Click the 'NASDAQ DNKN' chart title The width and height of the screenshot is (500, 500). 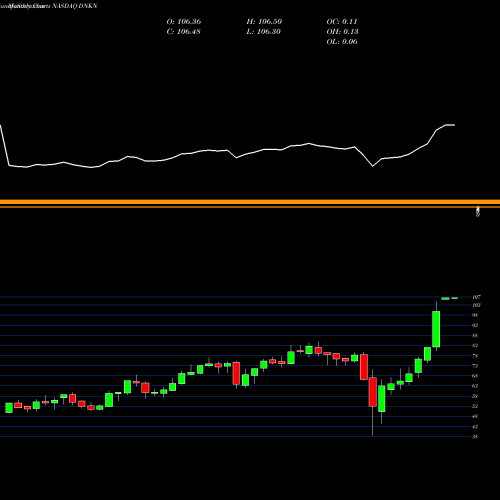[75, 6]
